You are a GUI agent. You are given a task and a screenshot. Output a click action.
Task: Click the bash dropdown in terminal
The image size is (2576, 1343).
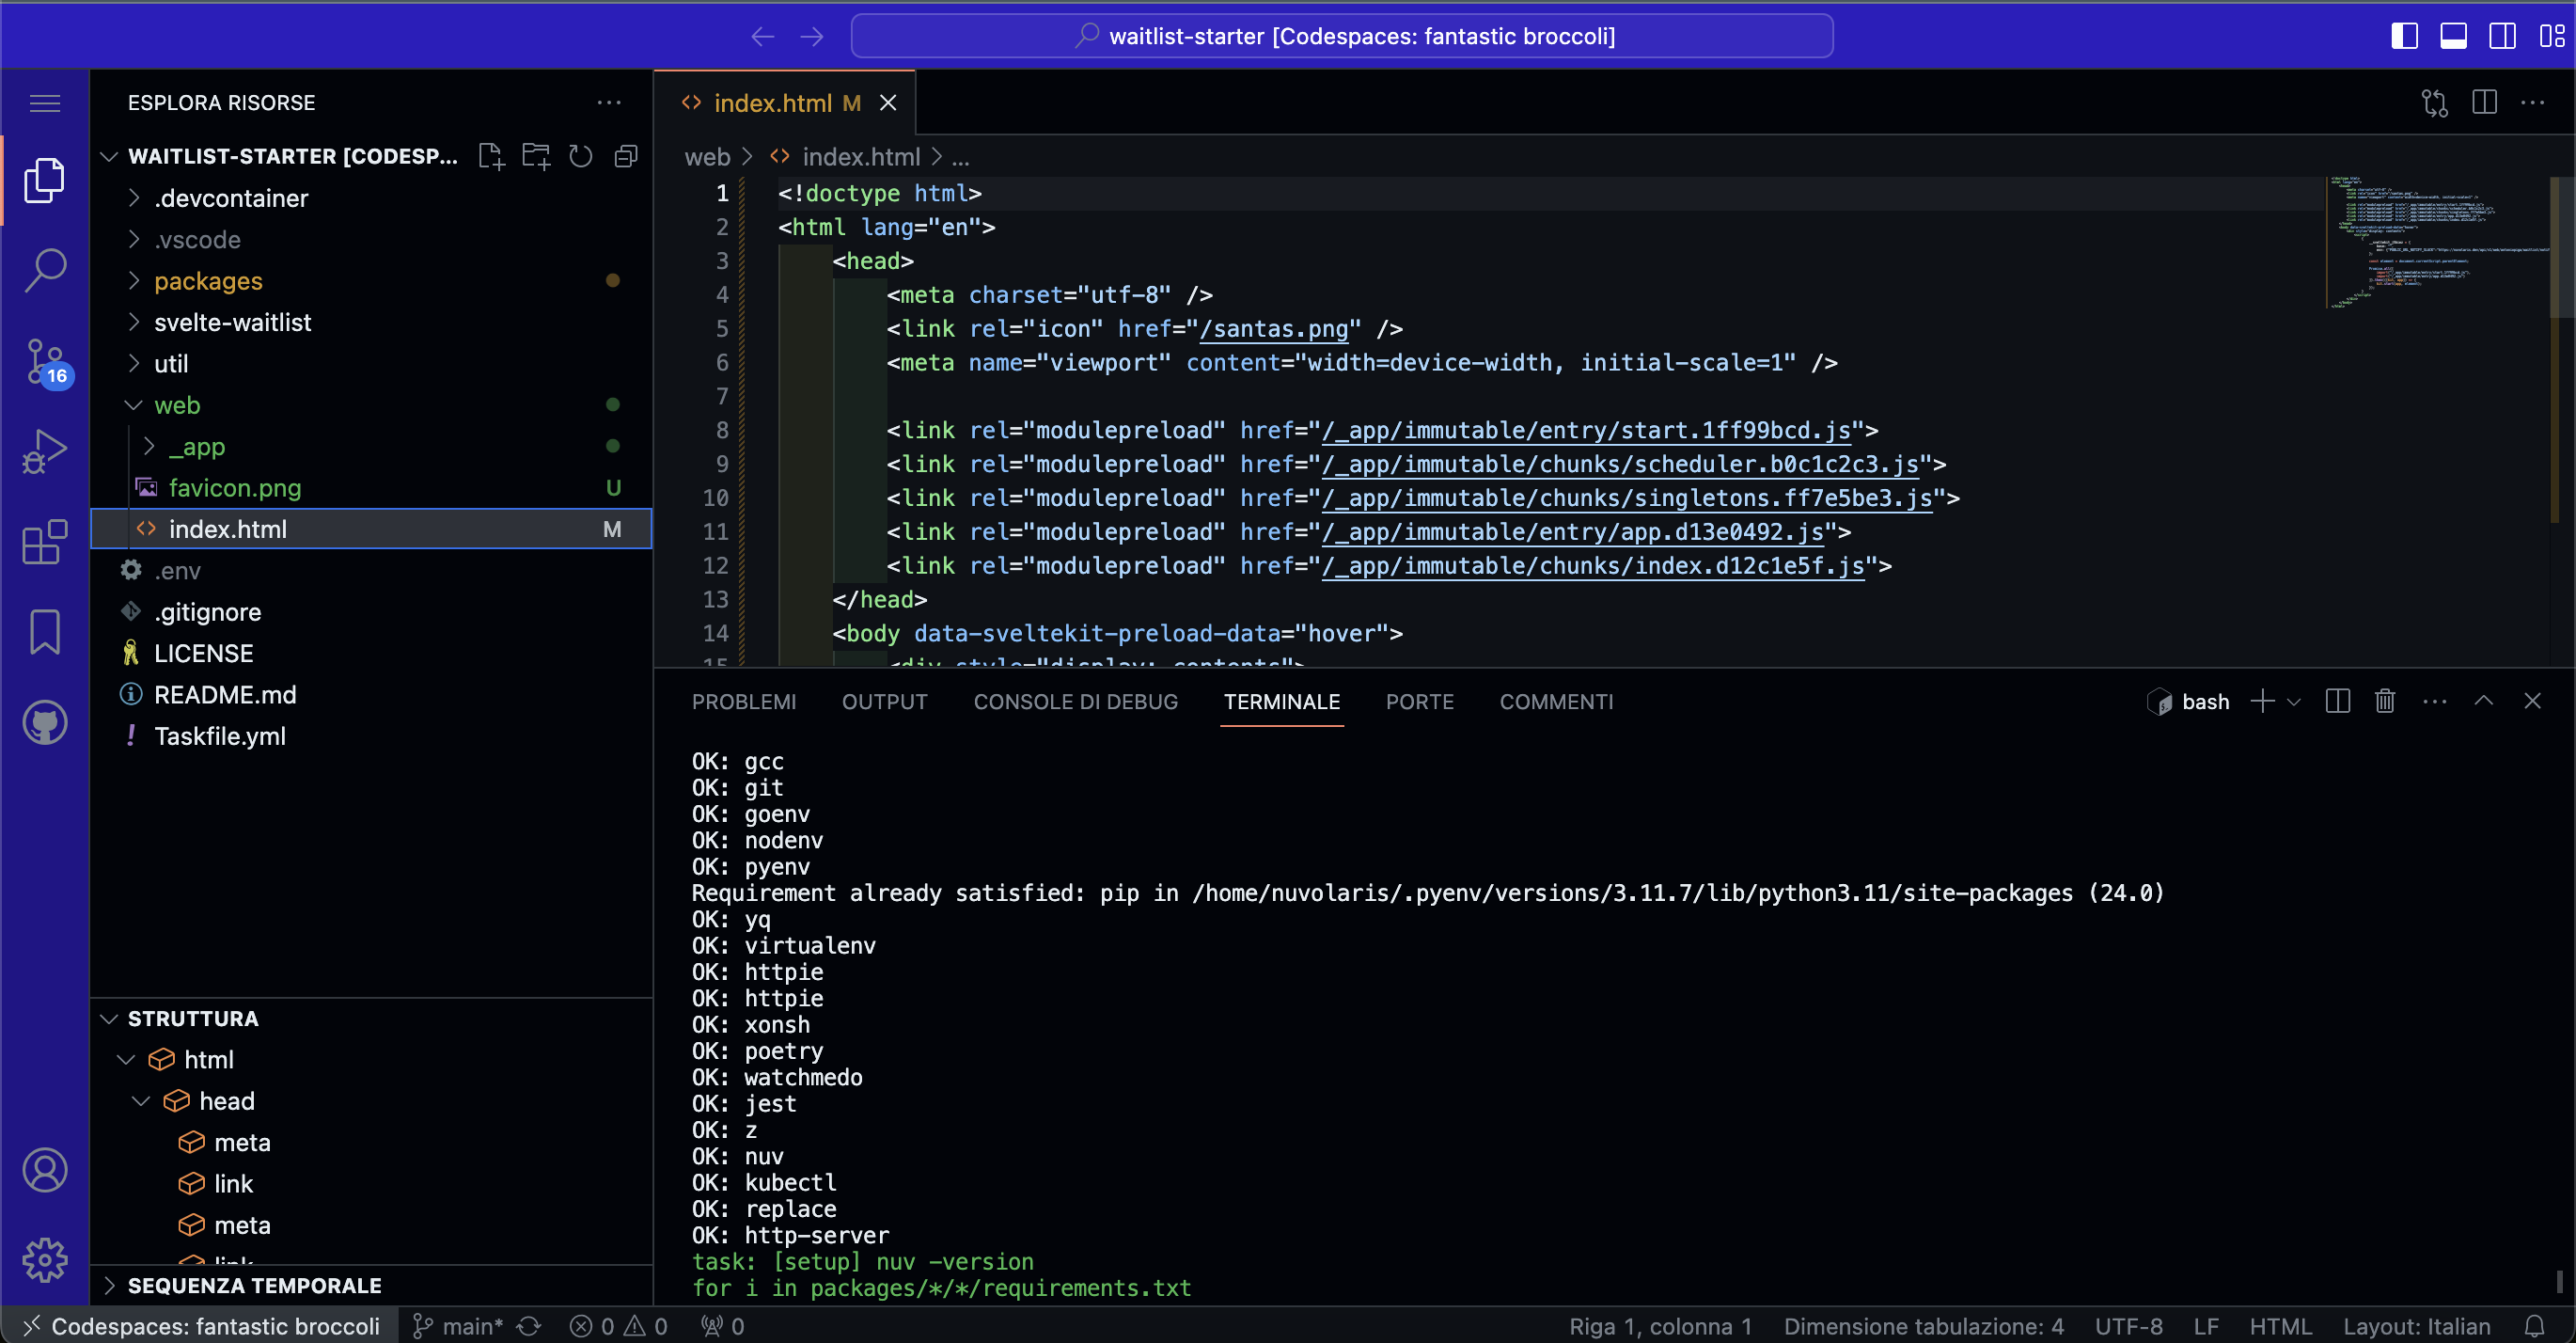point(2293,701)
